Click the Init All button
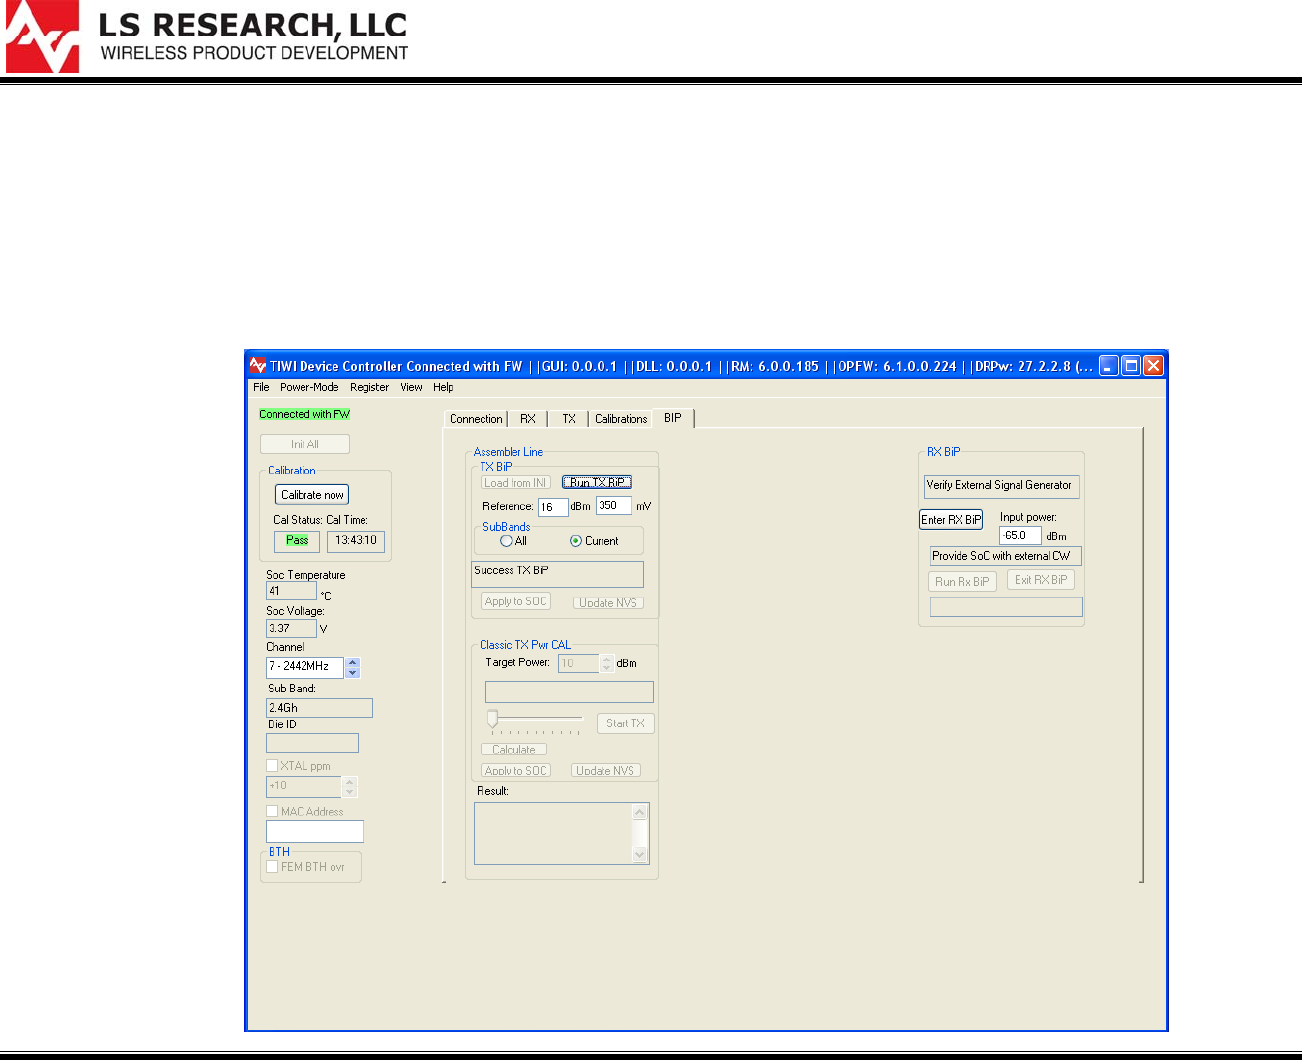Viewport: 1302px width, 1060px height. (305, 444)
